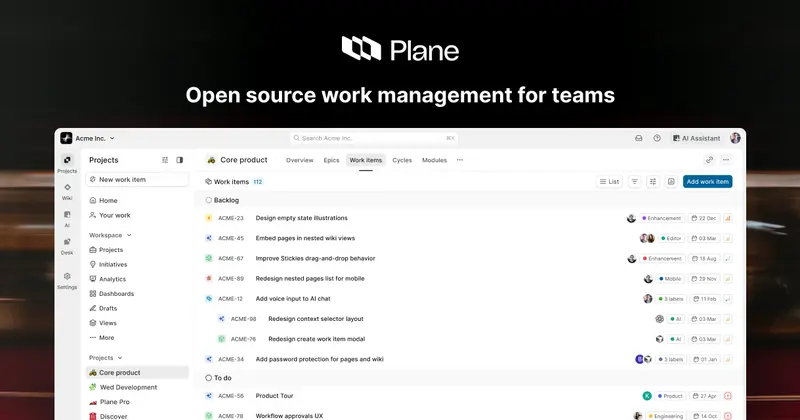This screenshot has height=420, width=800.
Task: Open the Projects icon in left rail
Action: pos(67,160)
